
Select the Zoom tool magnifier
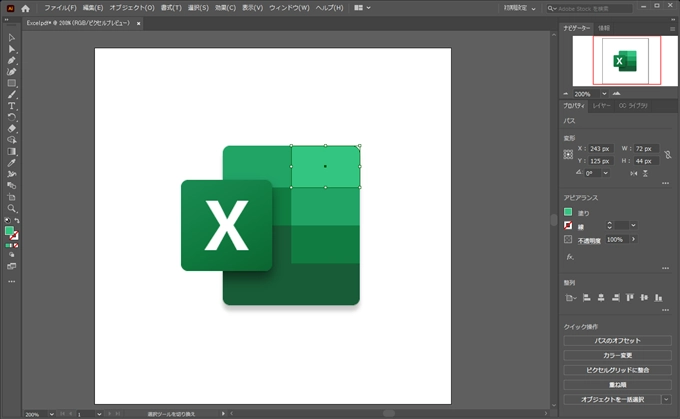point(12,208)
